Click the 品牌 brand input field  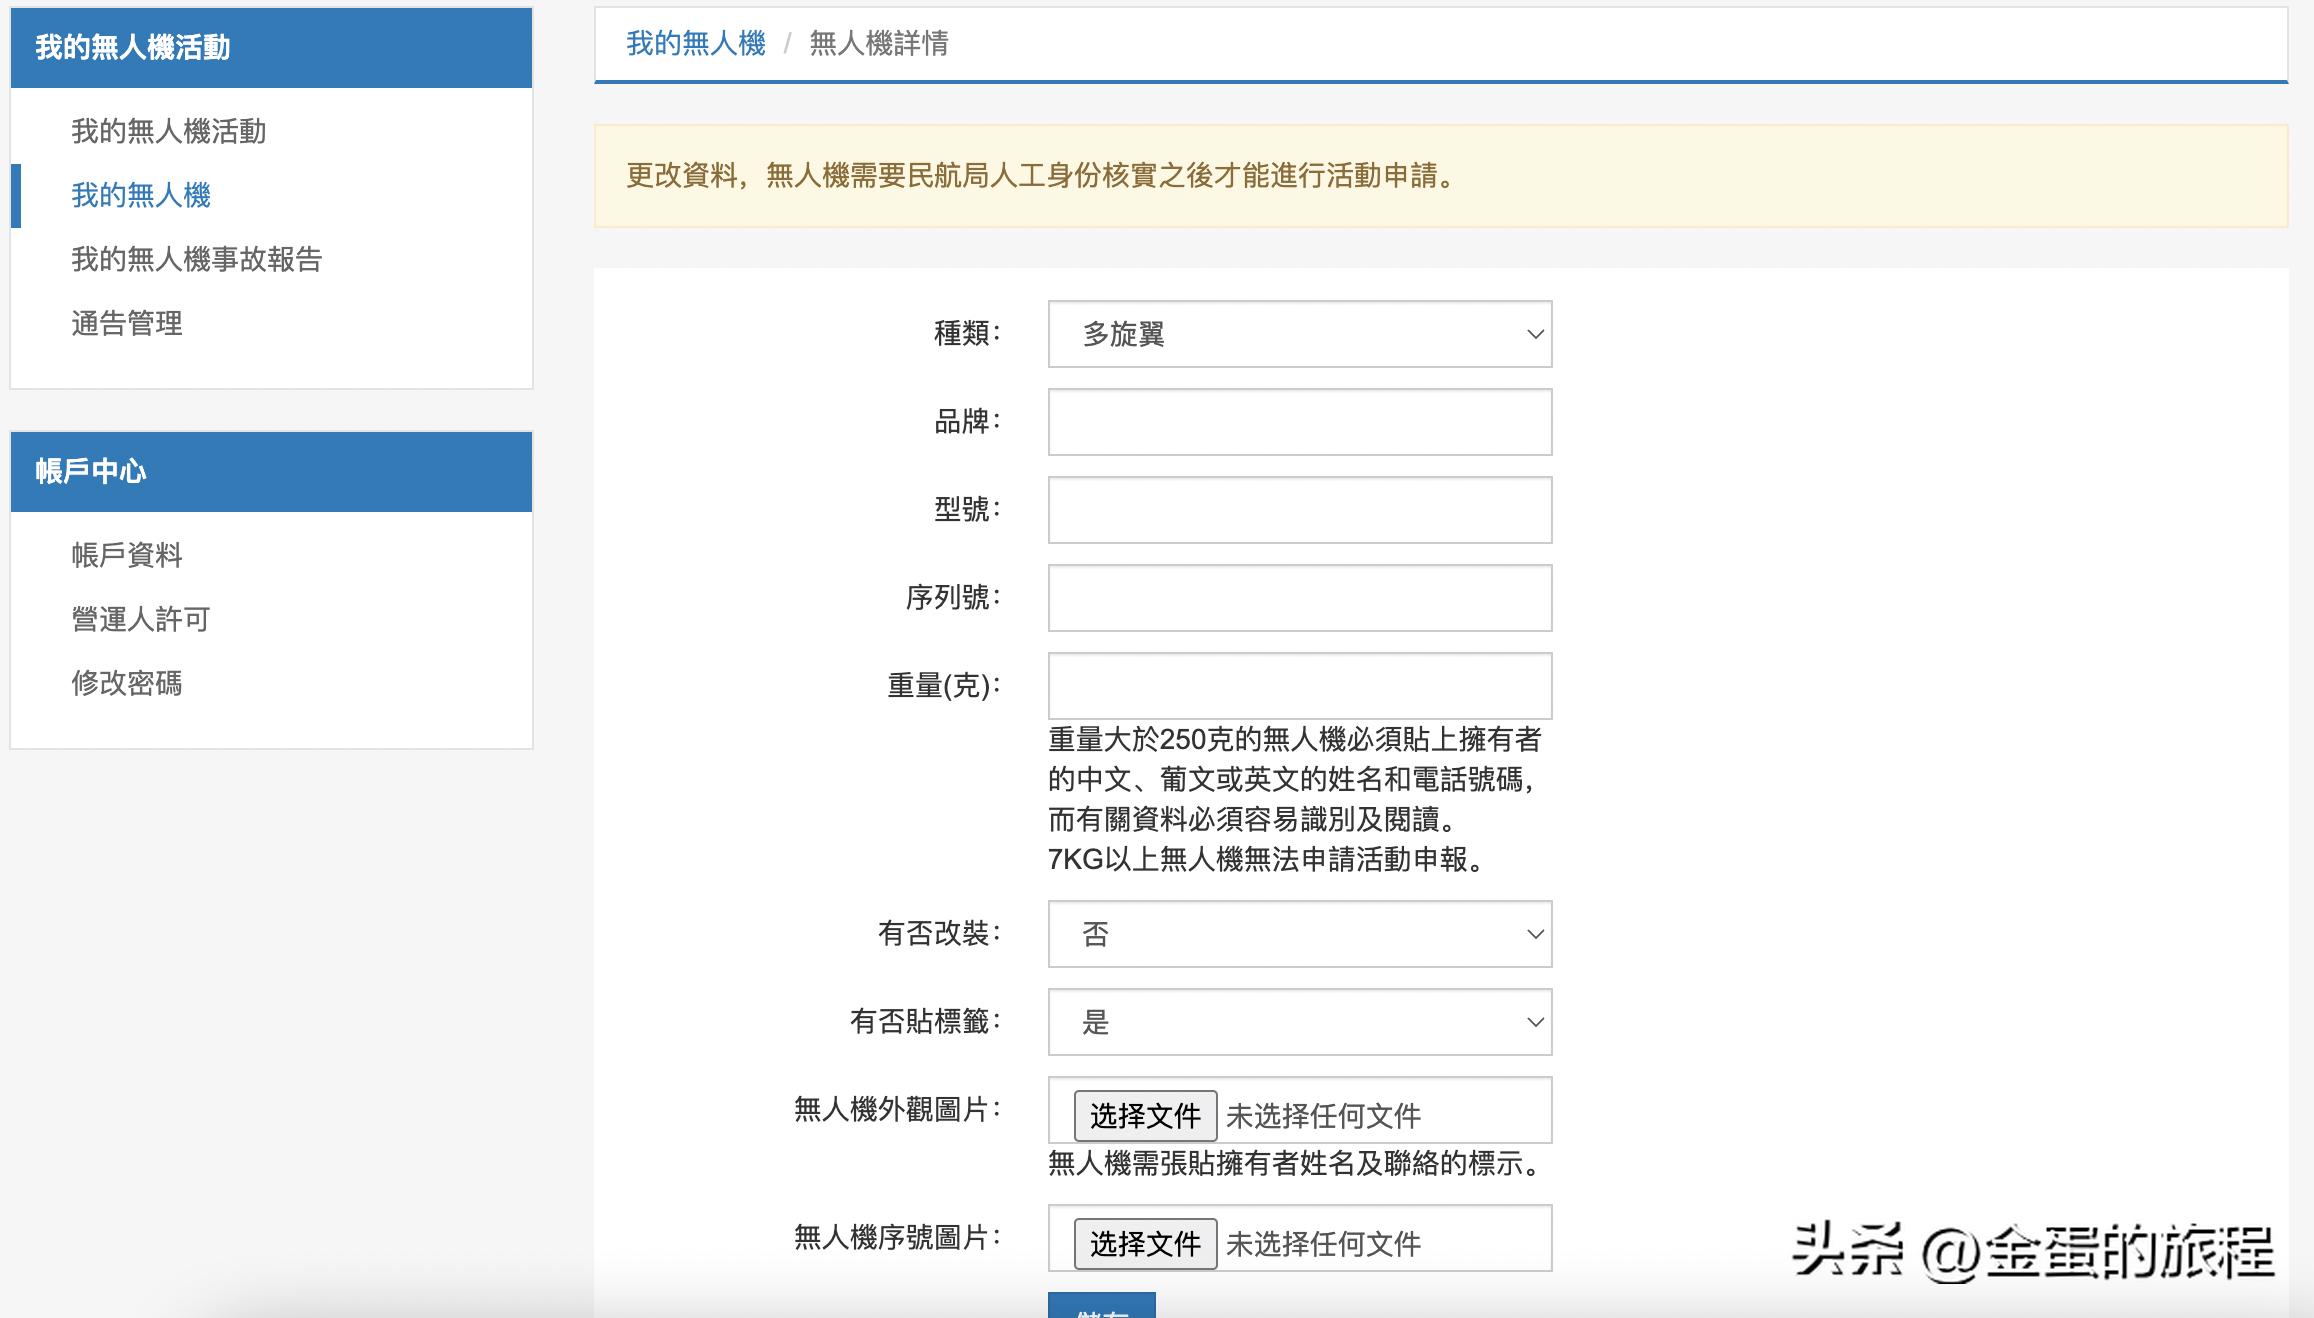tap(1297, 422)
